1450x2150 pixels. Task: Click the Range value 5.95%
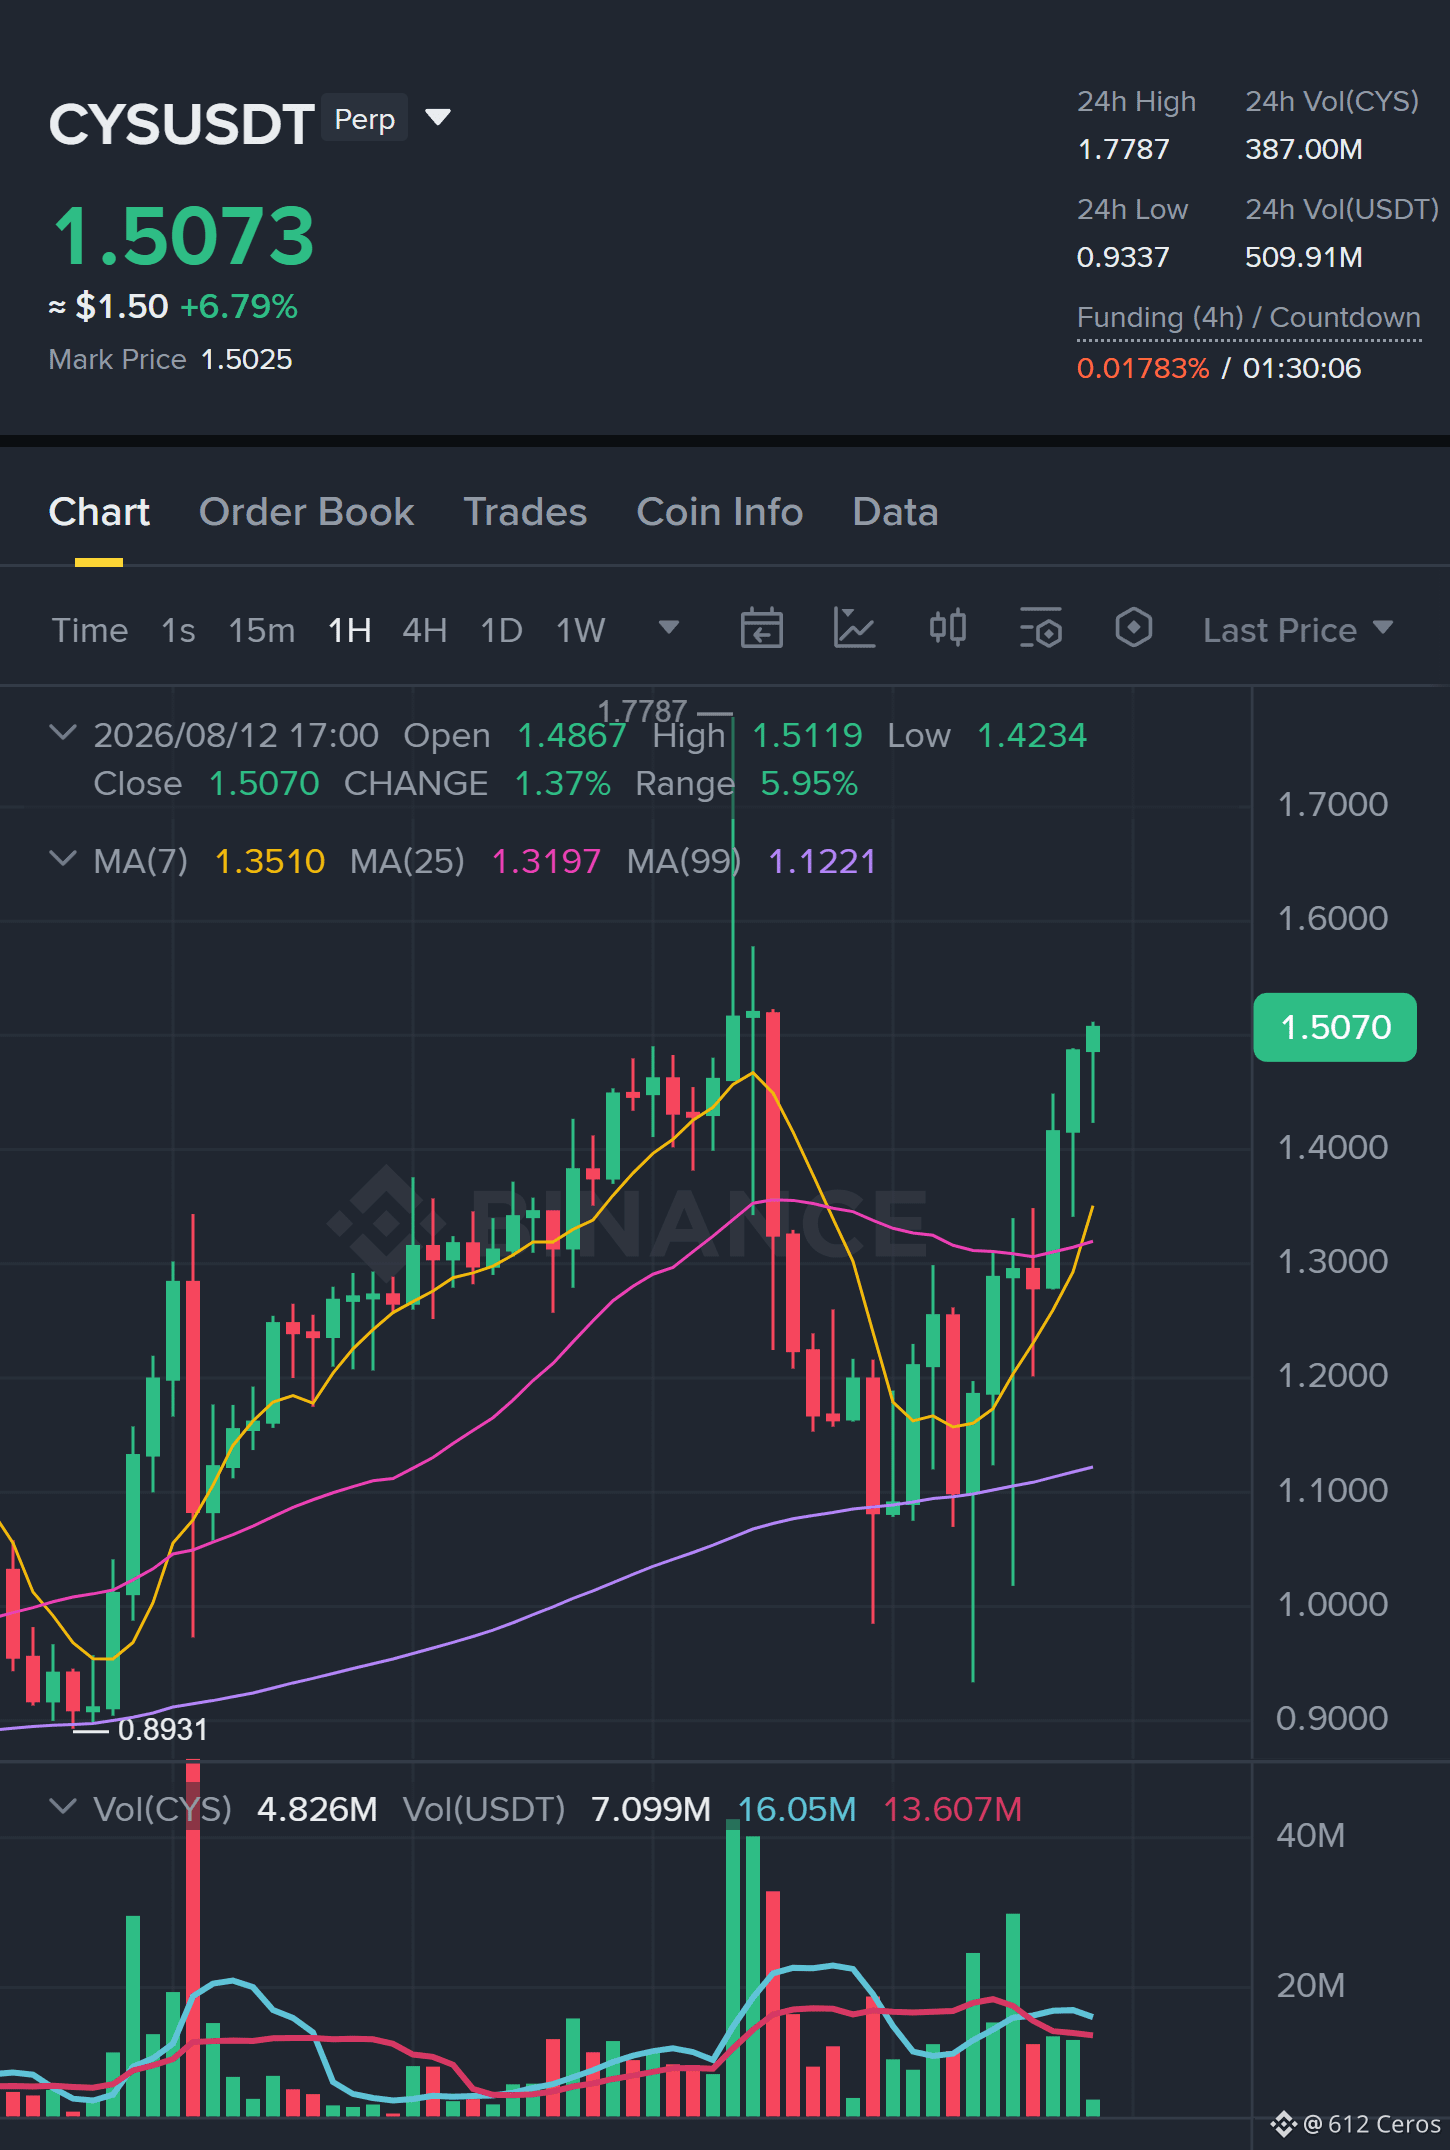[x=809, y=783]
